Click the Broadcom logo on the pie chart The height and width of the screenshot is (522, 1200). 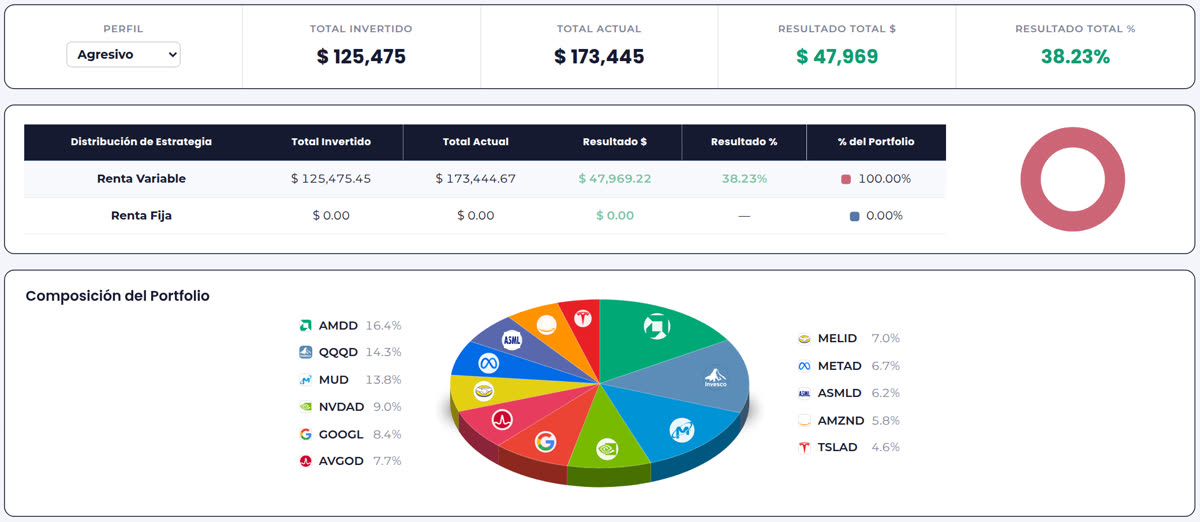tap(501, 419)
